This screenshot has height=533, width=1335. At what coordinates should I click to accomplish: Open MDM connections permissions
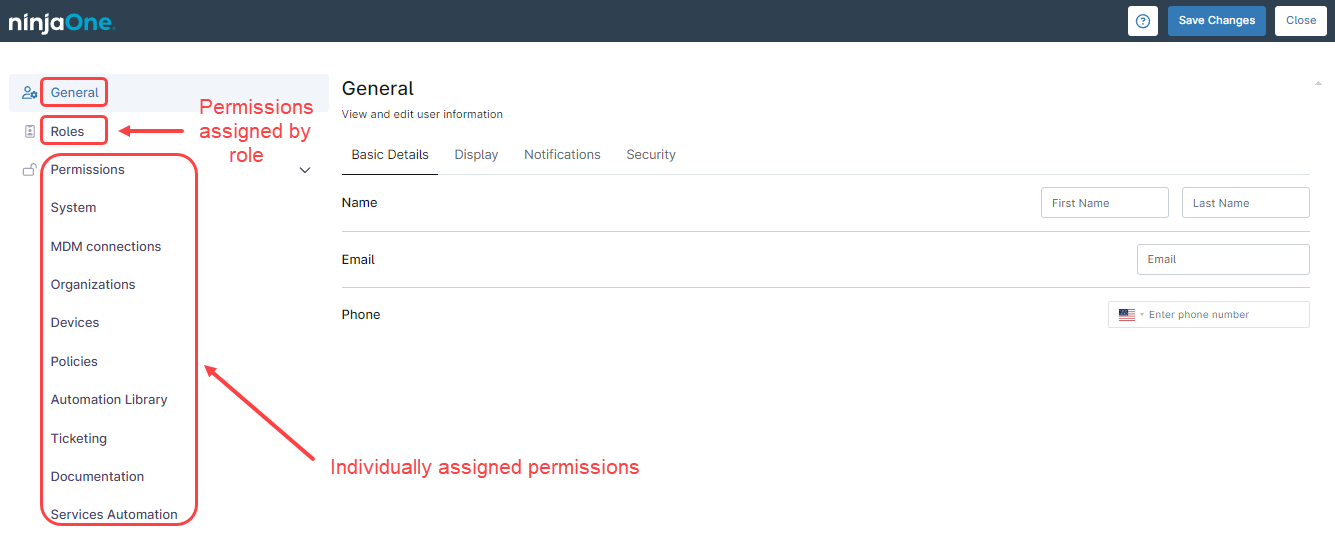click(106, 247)
